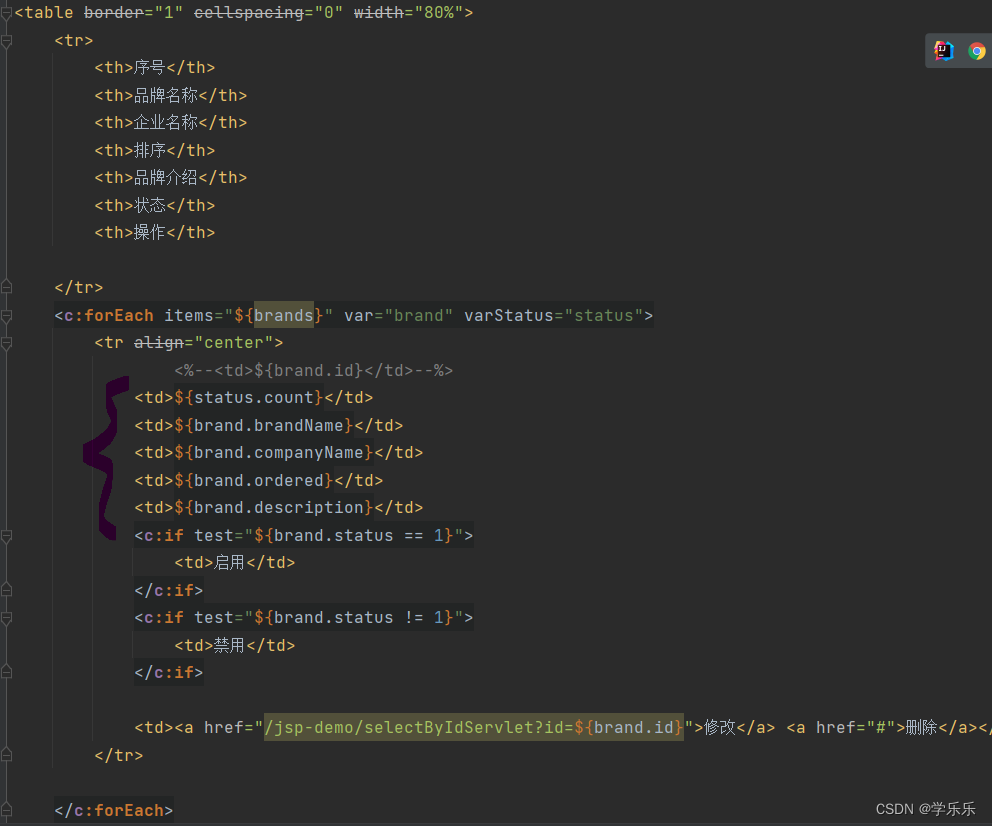992x826 pixels.
Task: Place cursor on highlighted 'brands' variable
Action: click(x=283, y=315)
